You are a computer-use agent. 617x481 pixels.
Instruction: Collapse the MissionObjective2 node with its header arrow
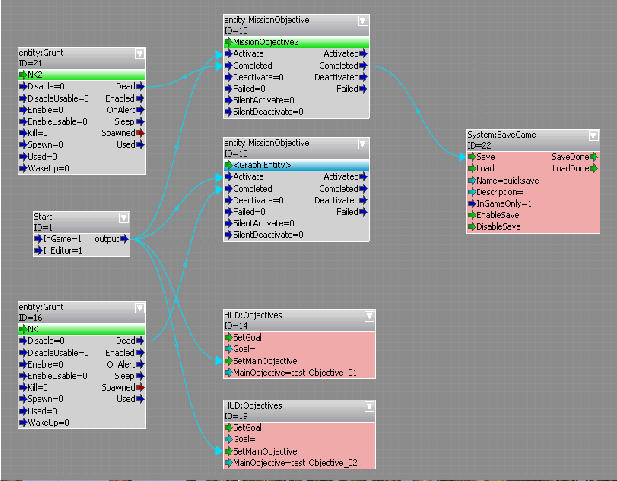tap(362, 21)
